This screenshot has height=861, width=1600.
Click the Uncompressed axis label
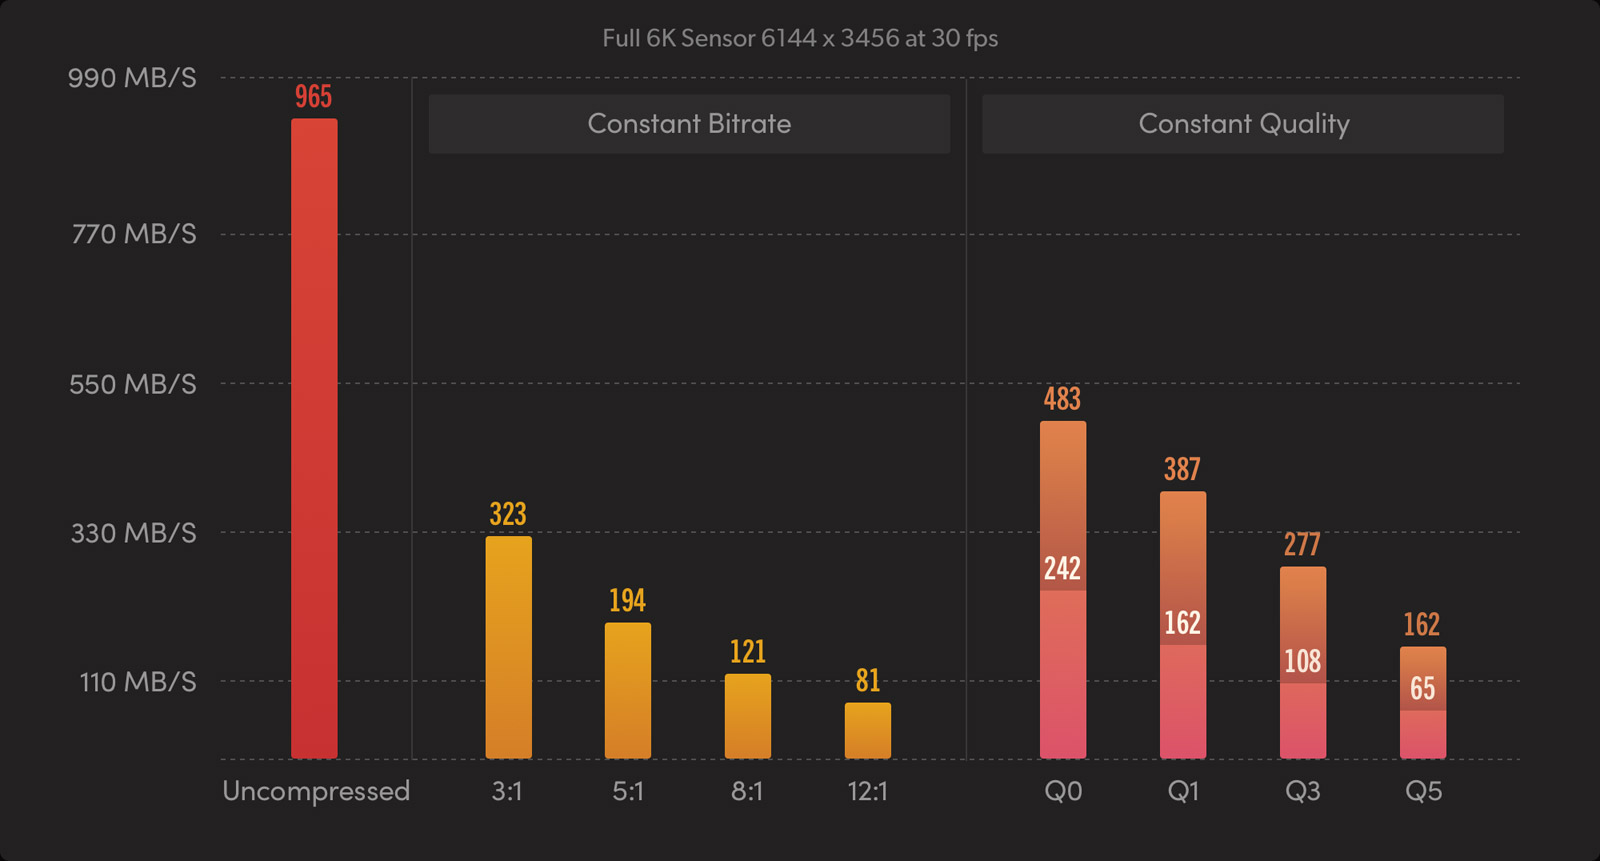click(316, 791)
